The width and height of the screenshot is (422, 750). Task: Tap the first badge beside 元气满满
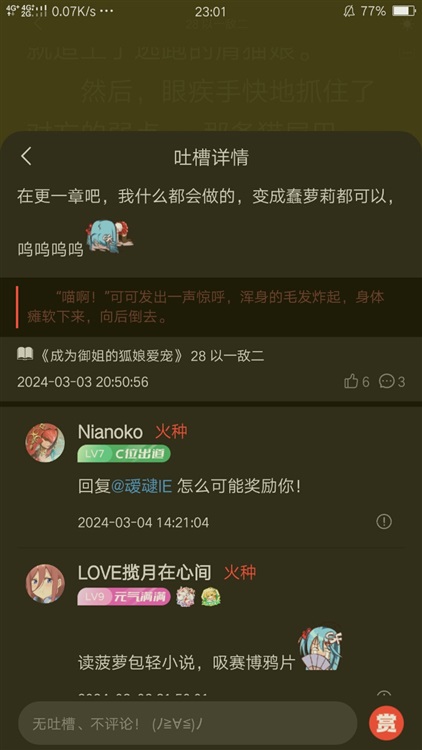185,597
